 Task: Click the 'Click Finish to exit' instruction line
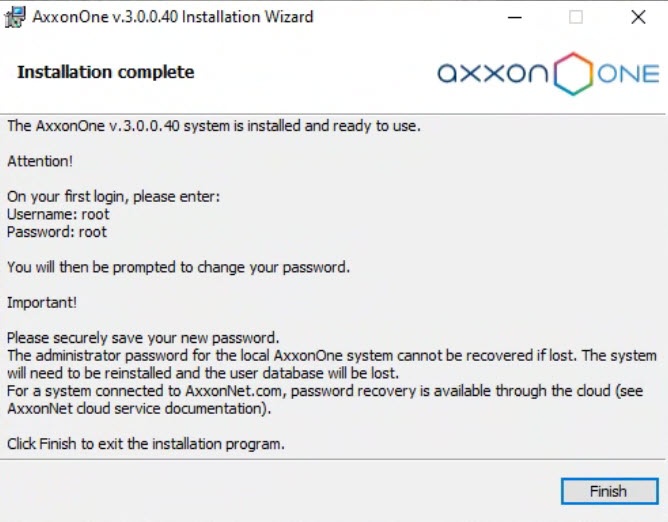coord(146,444)
